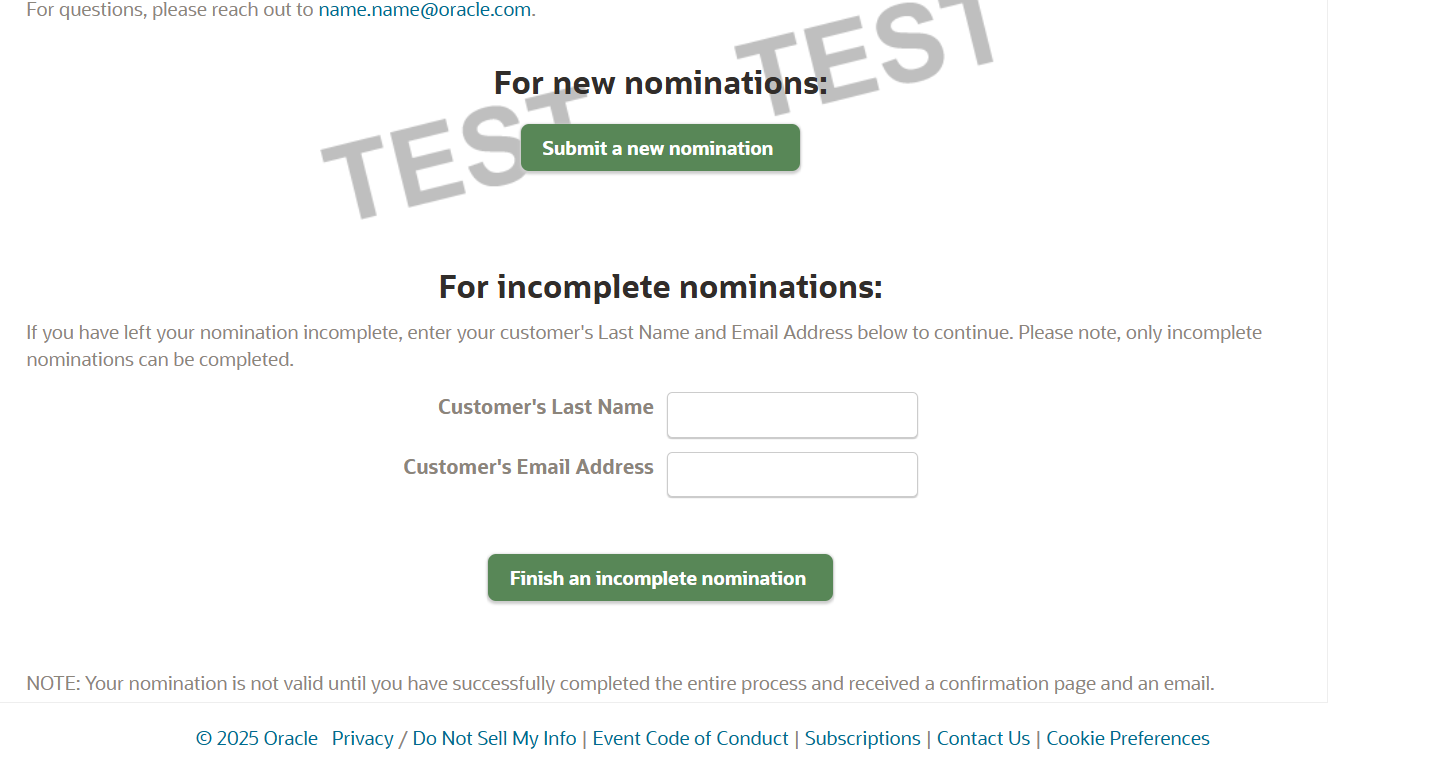Open the Event Code of Conduct link
The height and width of the screenshot is (773, 1442).
[690, 739]
